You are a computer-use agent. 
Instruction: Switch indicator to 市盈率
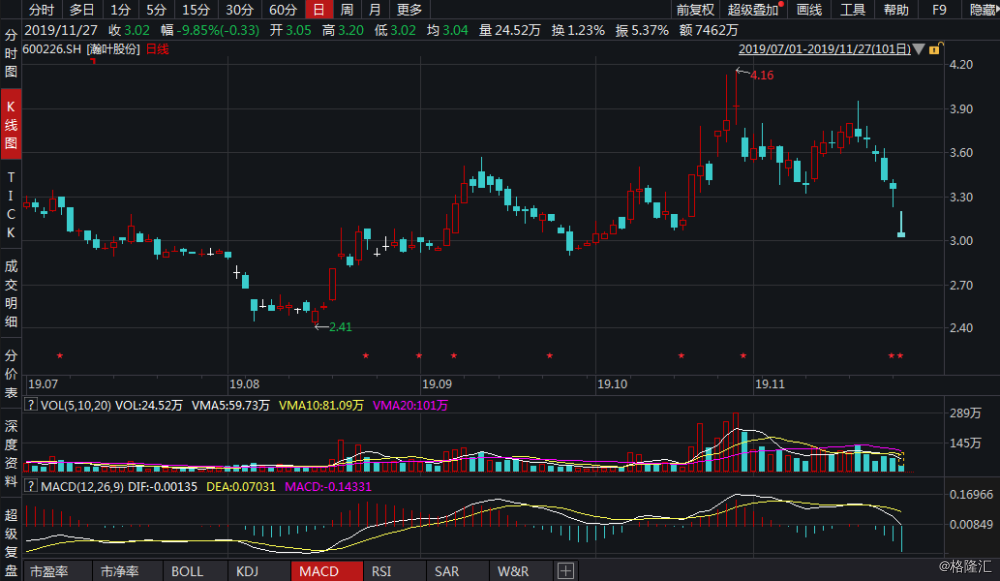pyautogui.click(x=49, y=571)
